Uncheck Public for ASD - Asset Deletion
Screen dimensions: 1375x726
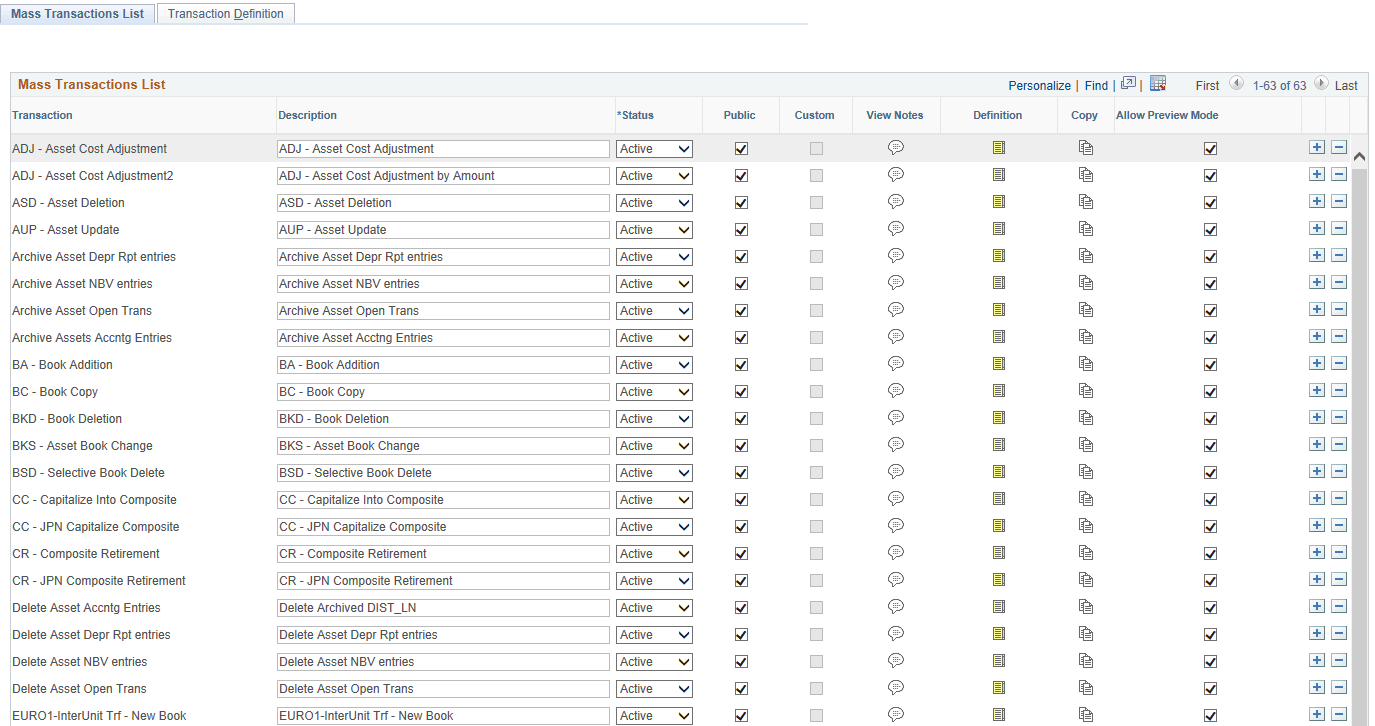click(741, 201)
